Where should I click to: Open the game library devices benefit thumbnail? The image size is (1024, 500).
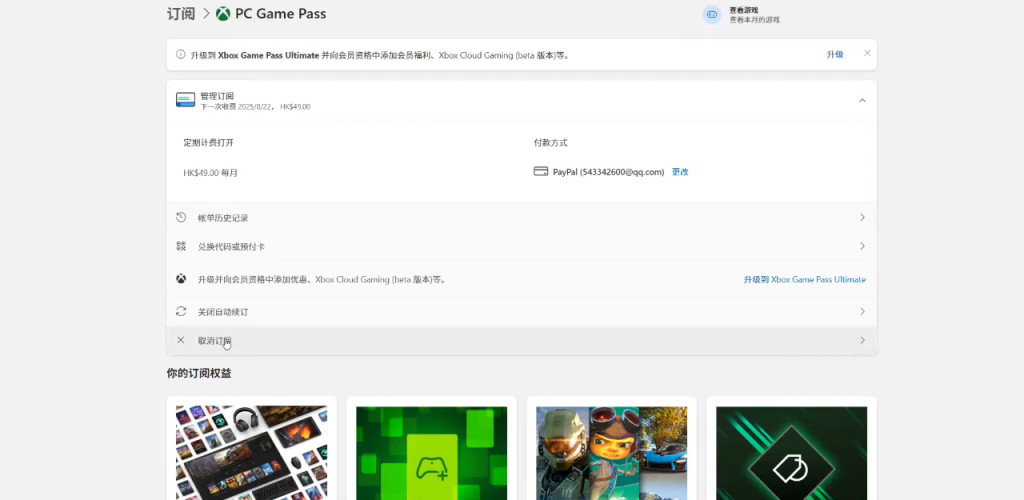point(251,453)
